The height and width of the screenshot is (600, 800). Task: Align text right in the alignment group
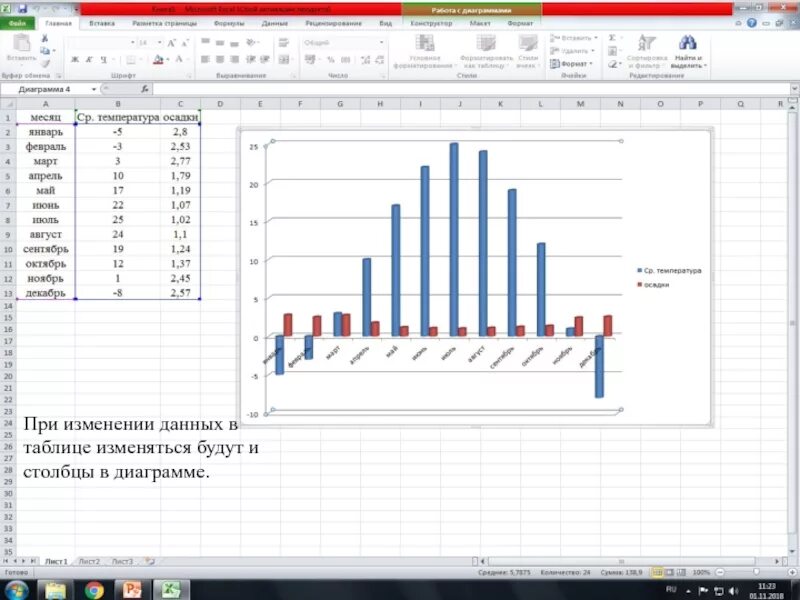coord(235,60)
